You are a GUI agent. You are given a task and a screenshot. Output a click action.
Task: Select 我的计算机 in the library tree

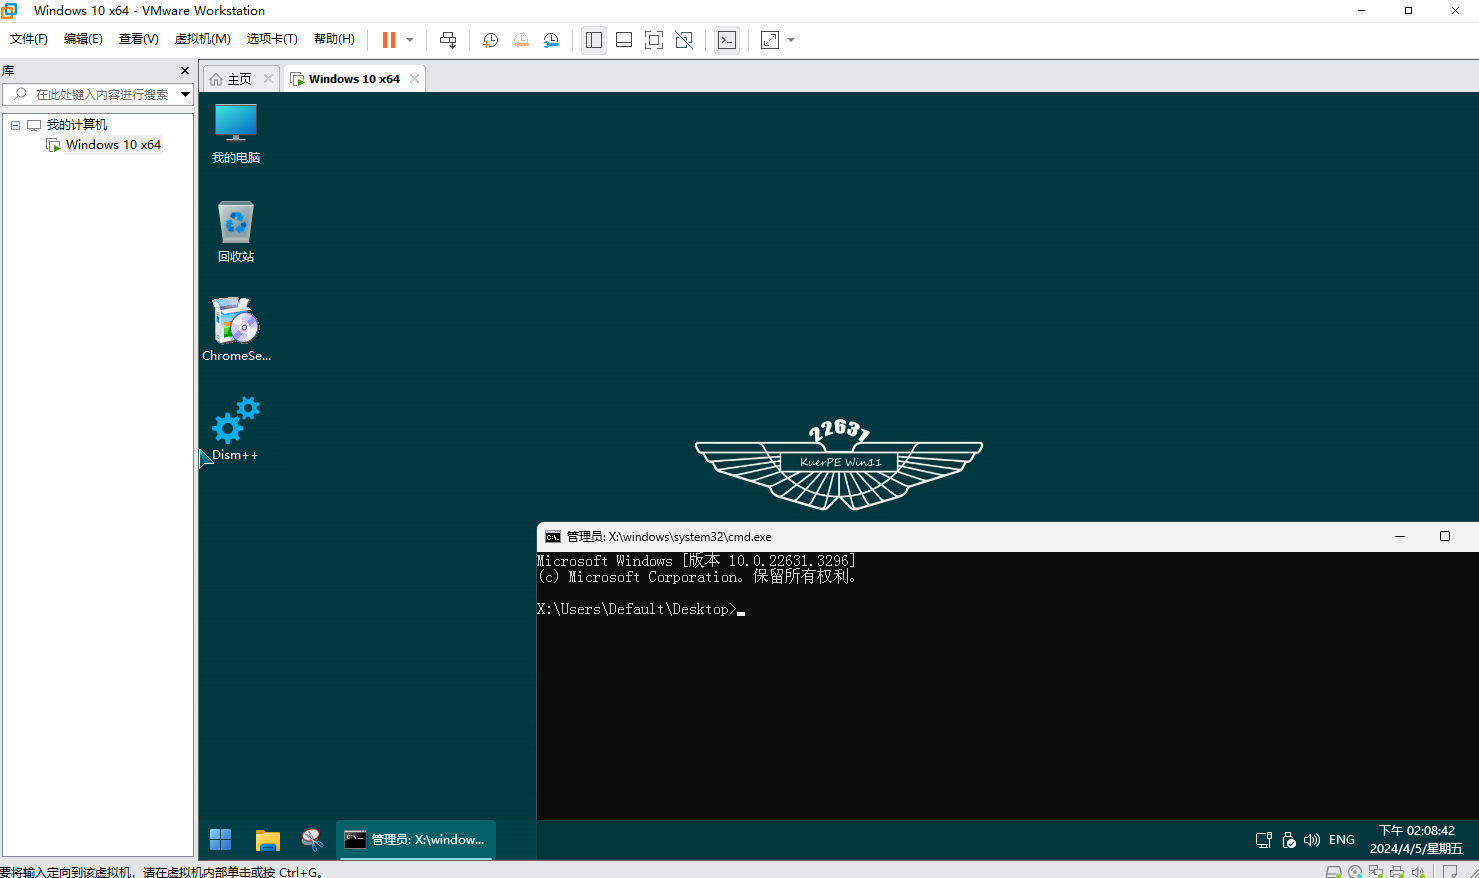77,125
